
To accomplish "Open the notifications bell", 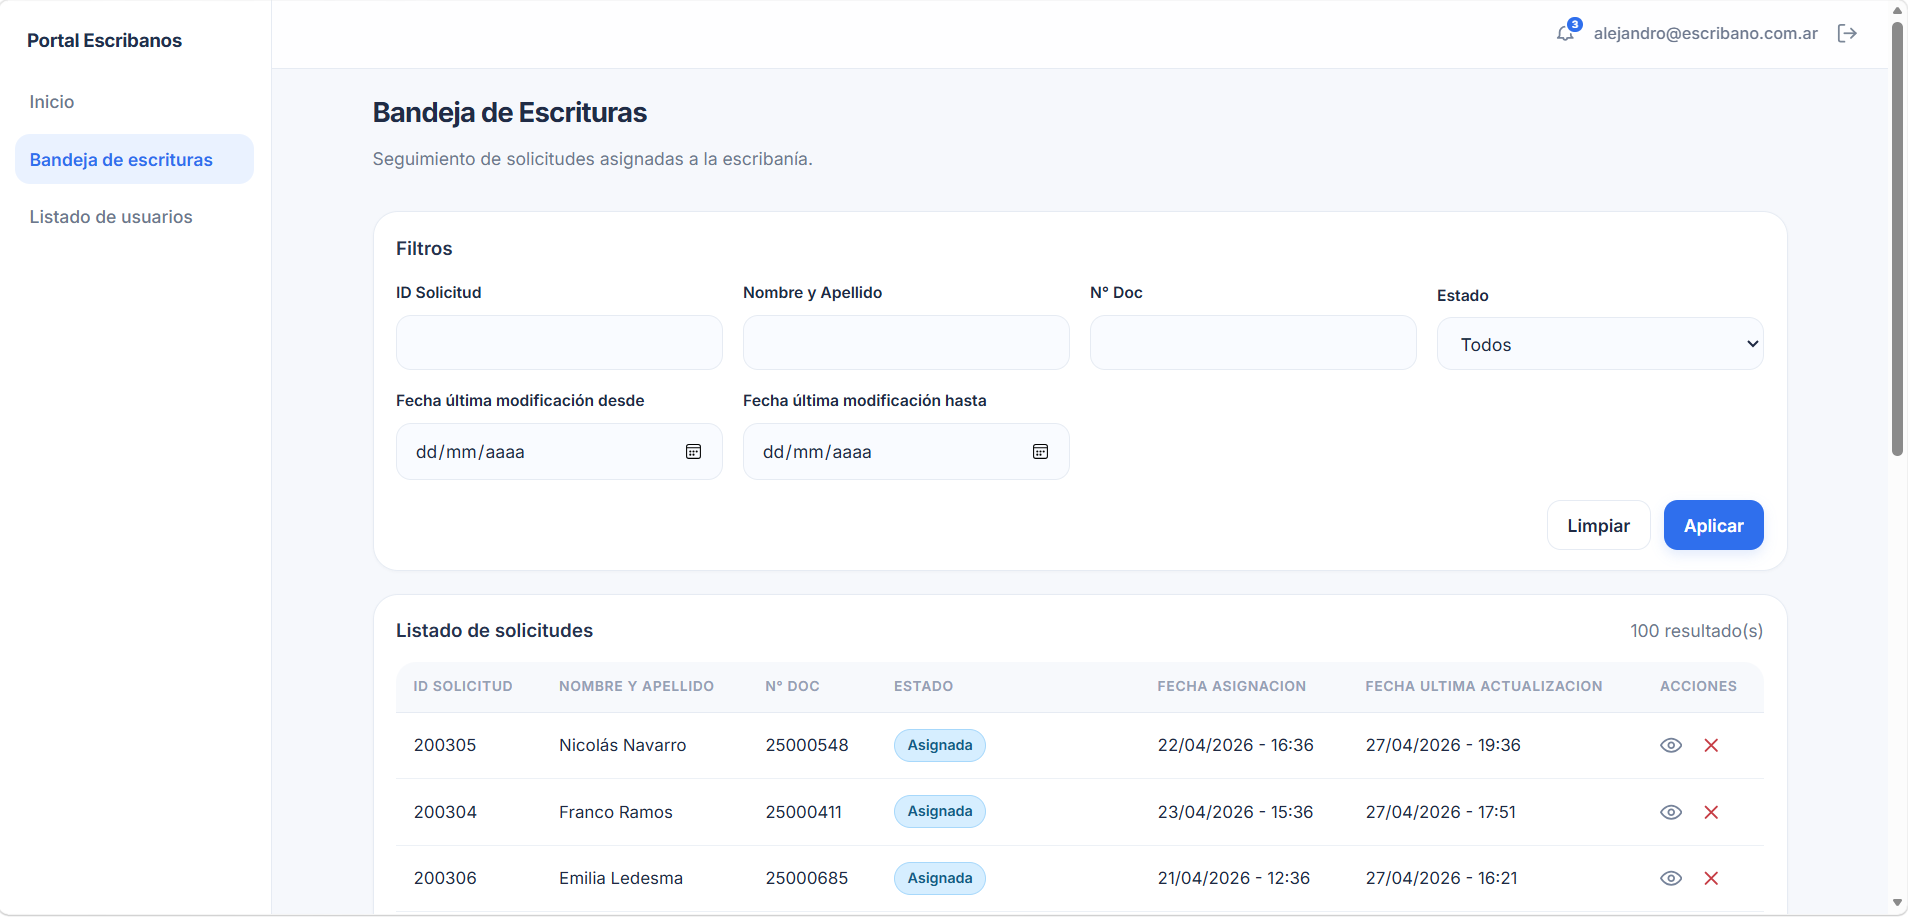I will (x=1565, y=33).
